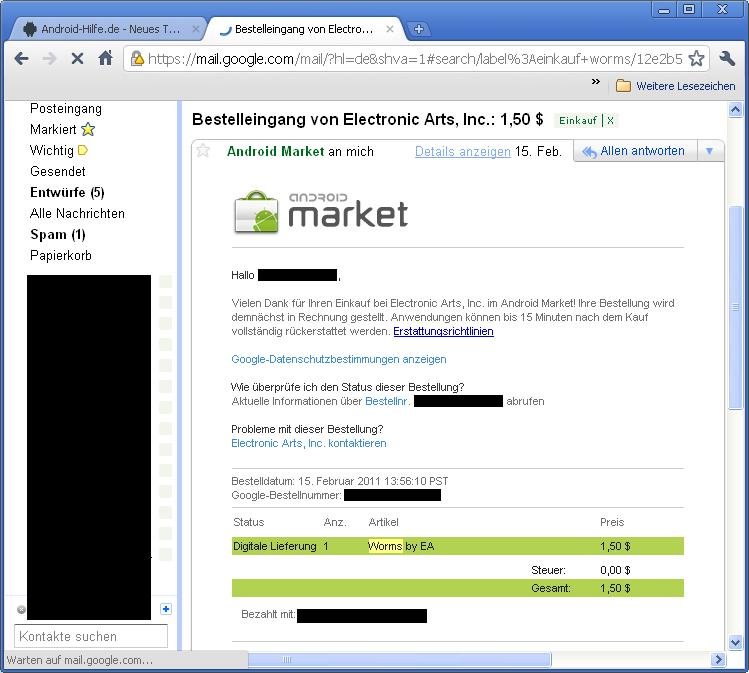Image resolution: width=749 pixels, height=673 pixels.
Task: Click the horizontal scrollbar thumb
Action: click(399, 660)
